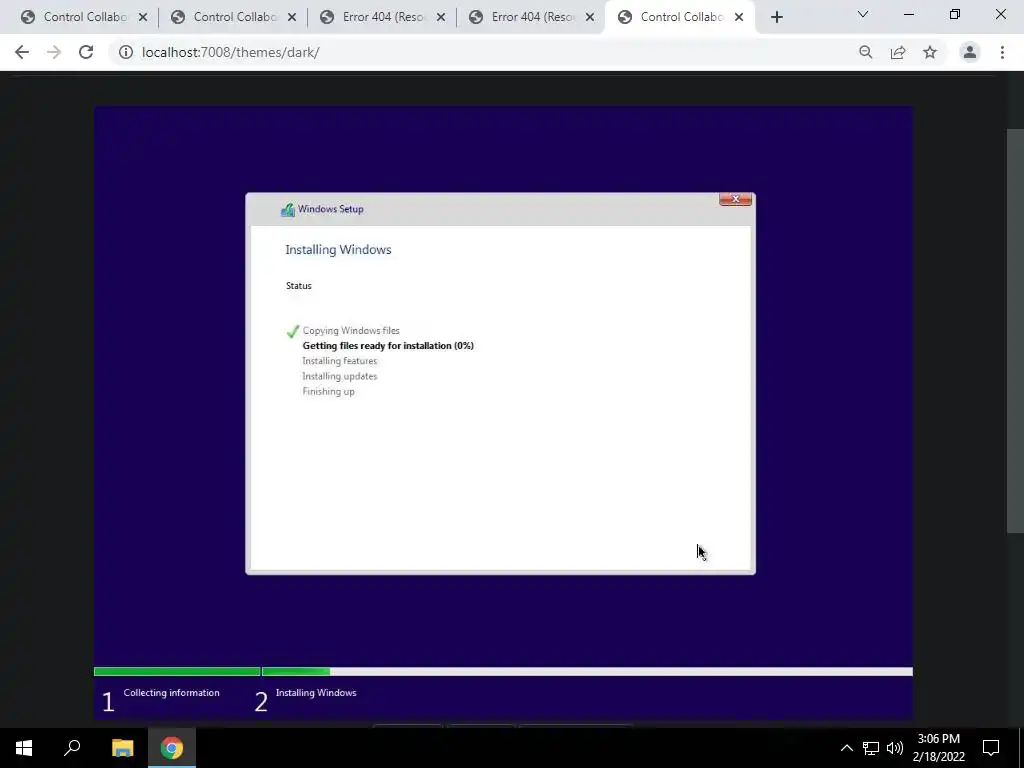1024x768 pixels.
Task: Click the address bar URL localhost:7008/themes/dark/
Action: (x=231, y=52)
